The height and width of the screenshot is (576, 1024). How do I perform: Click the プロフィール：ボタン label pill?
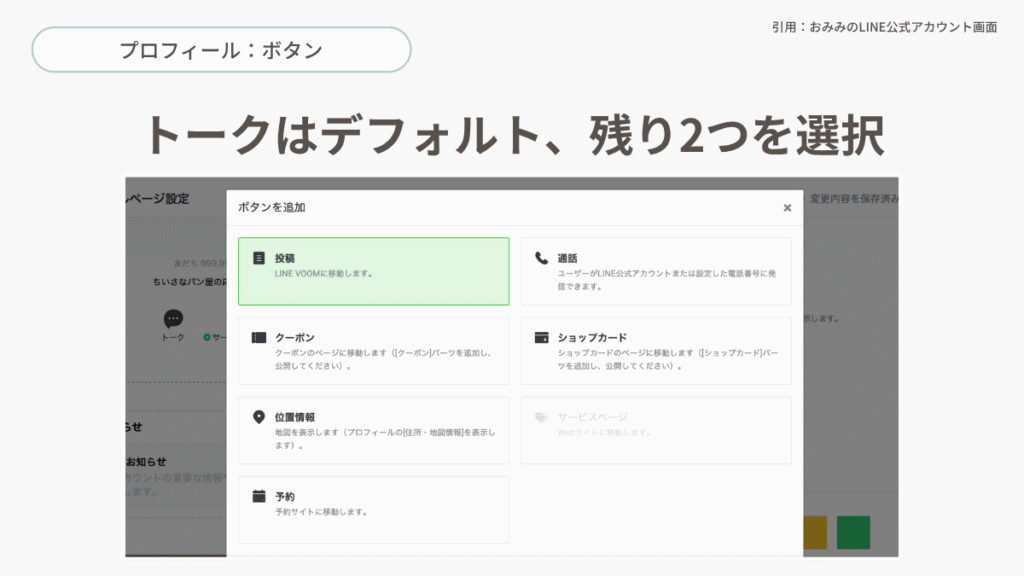click(x=221, y=50)
